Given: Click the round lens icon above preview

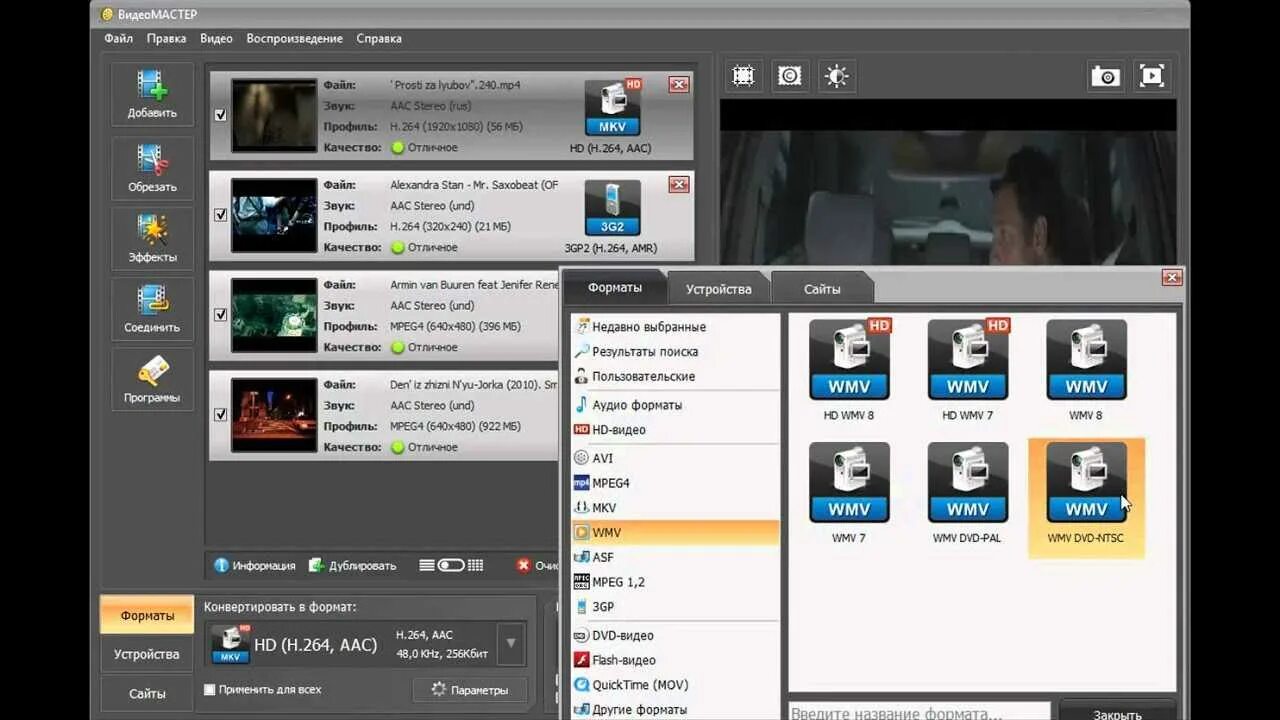Looking at the screenshot, I should click(790, 76).
